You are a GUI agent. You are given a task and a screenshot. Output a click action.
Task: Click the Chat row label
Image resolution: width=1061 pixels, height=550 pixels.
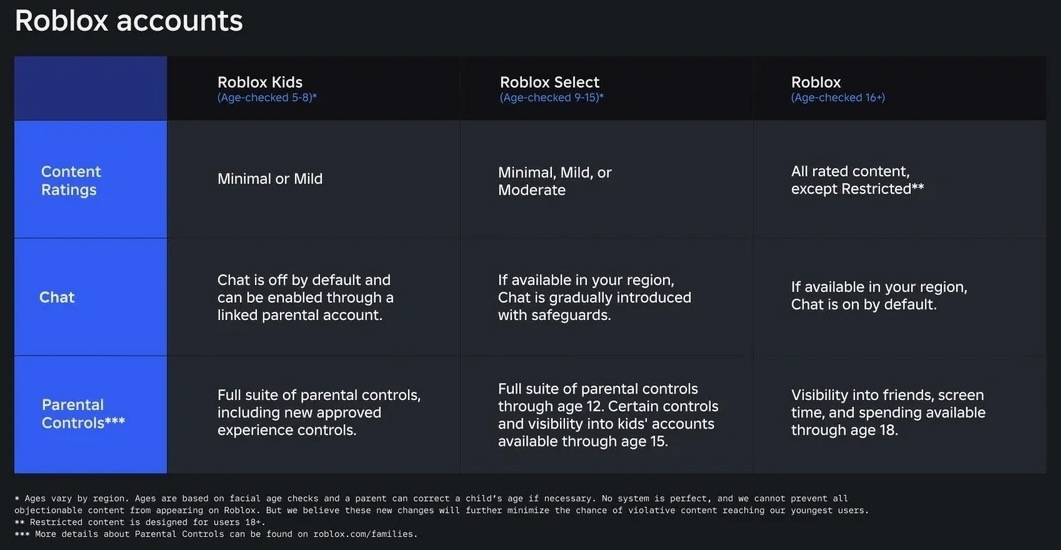tap(57, 297)
